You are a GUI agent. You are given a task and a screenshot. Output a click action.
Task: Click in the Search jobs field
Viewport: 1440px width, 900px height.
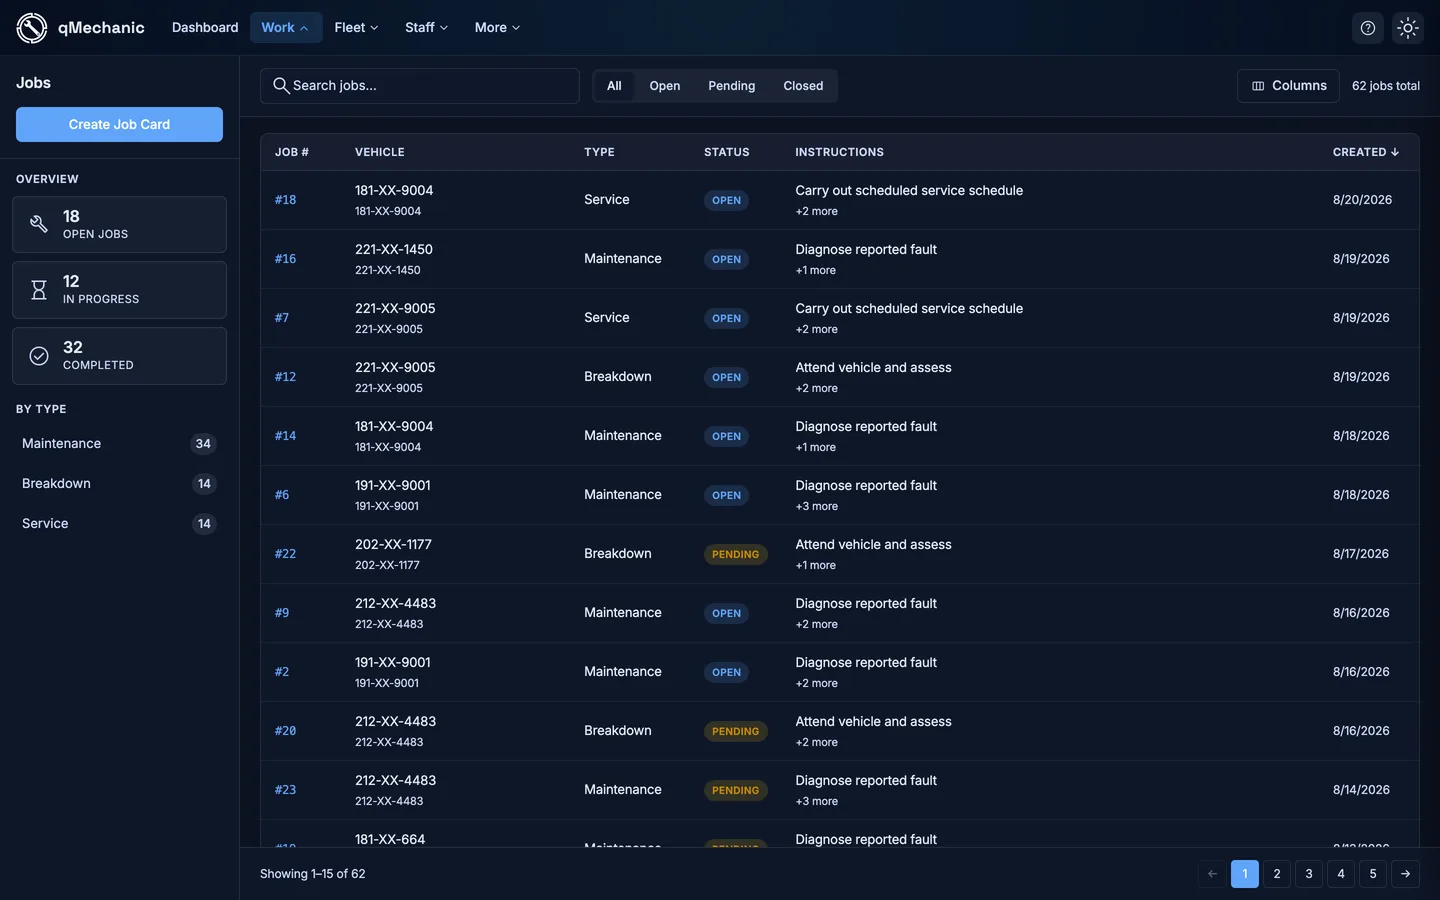point(420,86)
